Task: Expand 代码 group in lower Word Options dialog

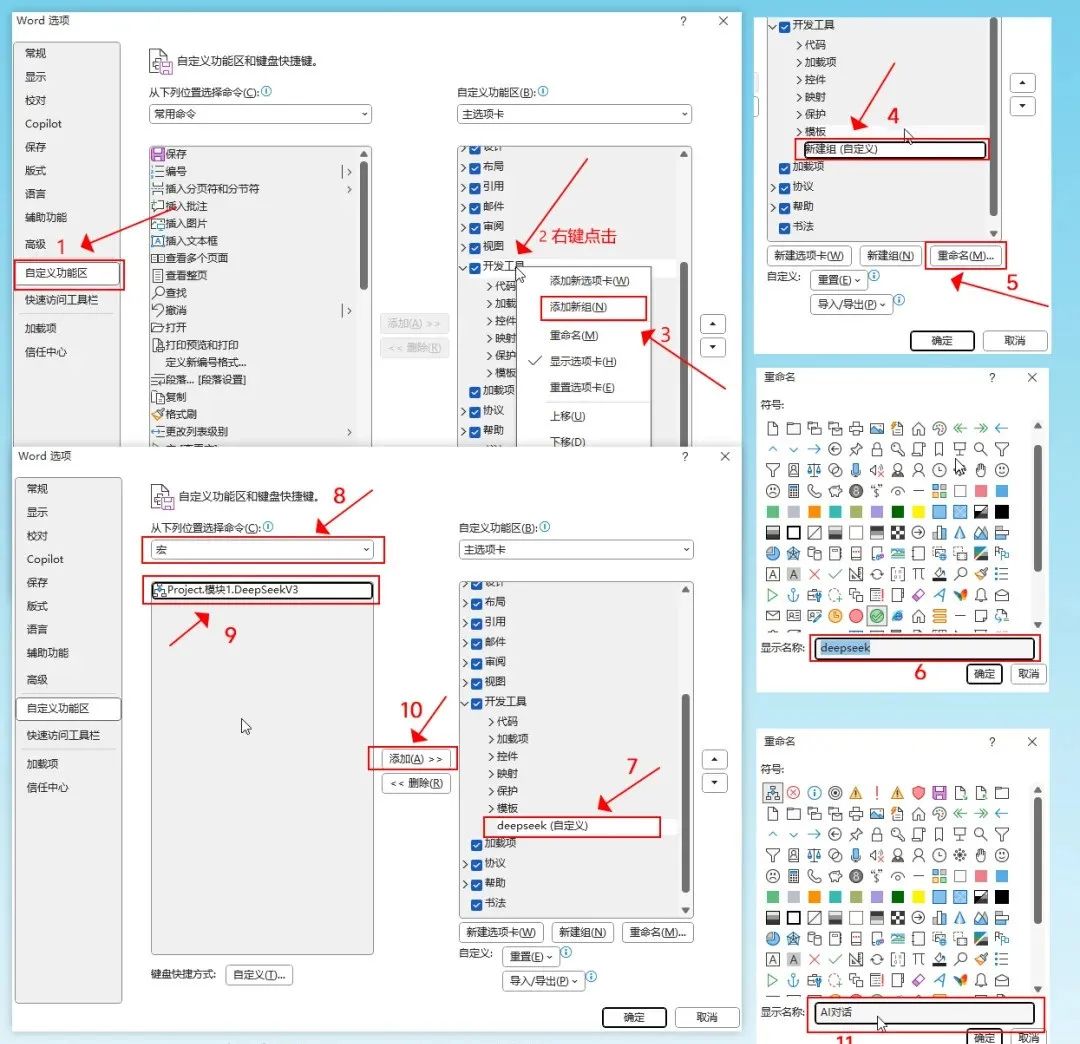Action: click(x=491, y=722)
